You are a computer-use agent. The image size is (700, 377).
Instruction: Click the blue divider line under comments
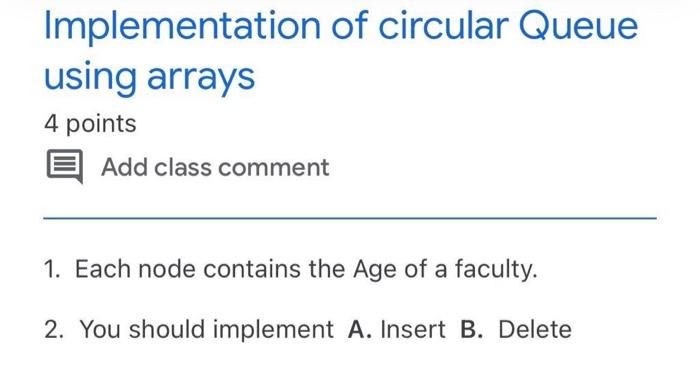coord(350,218)
